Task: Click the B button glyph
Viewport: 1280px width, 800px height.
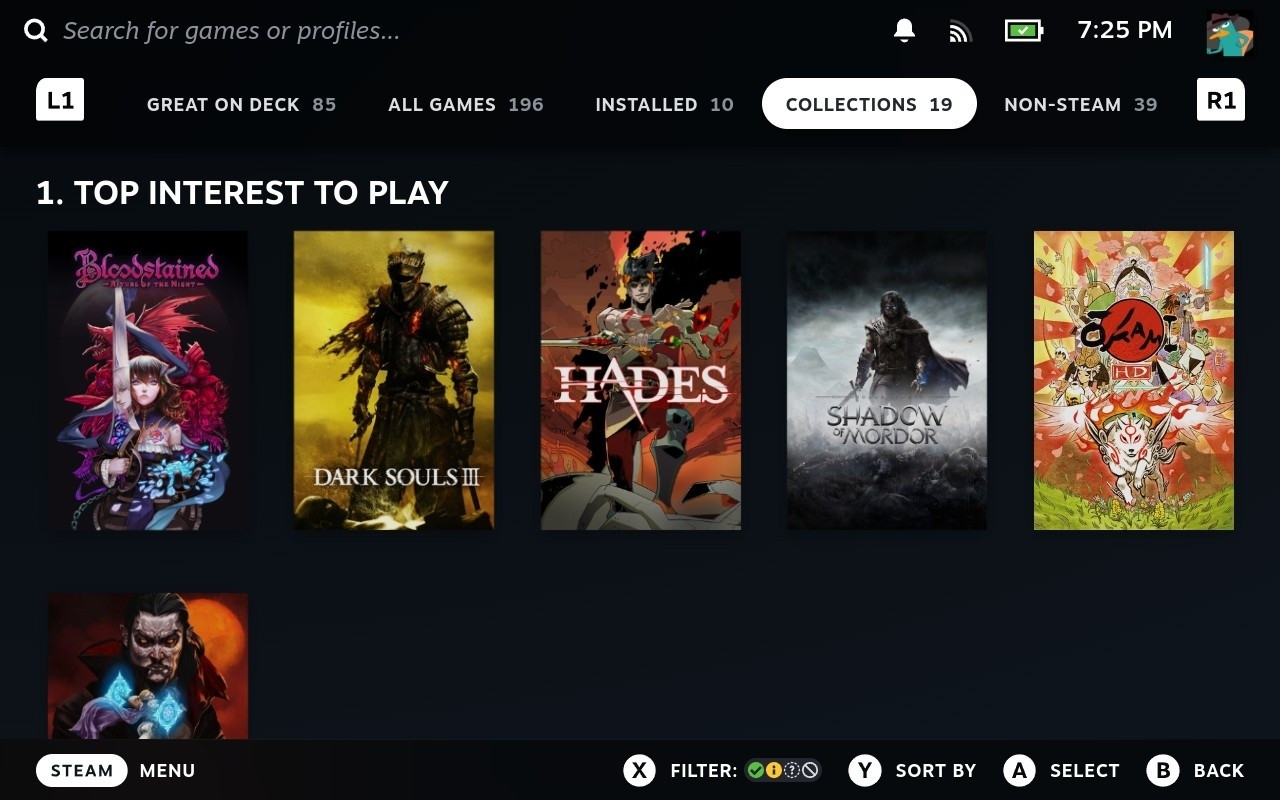Action: point(1163,771)
